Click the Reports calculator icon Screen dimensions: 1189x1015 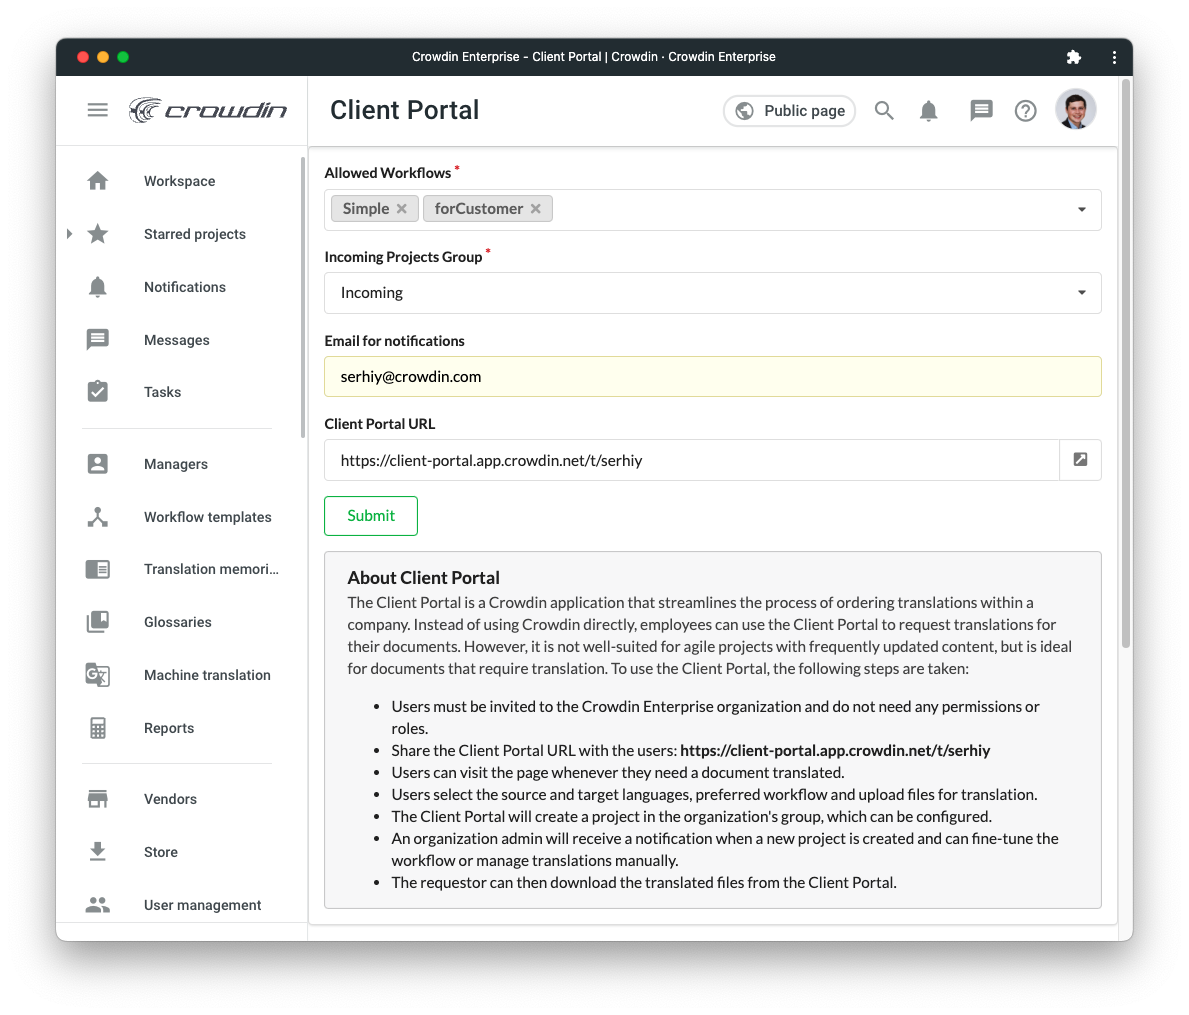[x=97, y=728]
